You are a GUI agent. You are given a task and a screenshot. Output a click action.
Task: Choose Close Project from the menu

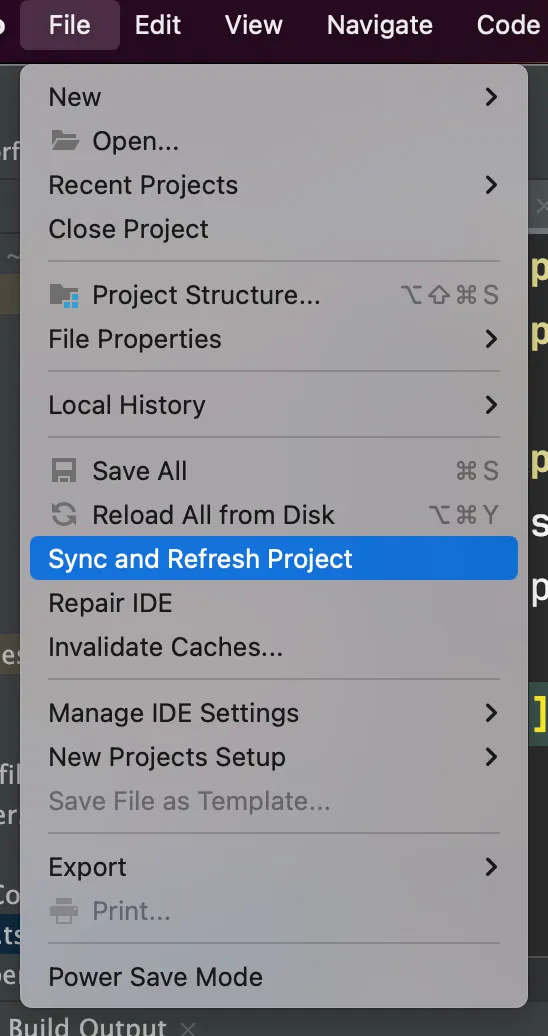274,229
